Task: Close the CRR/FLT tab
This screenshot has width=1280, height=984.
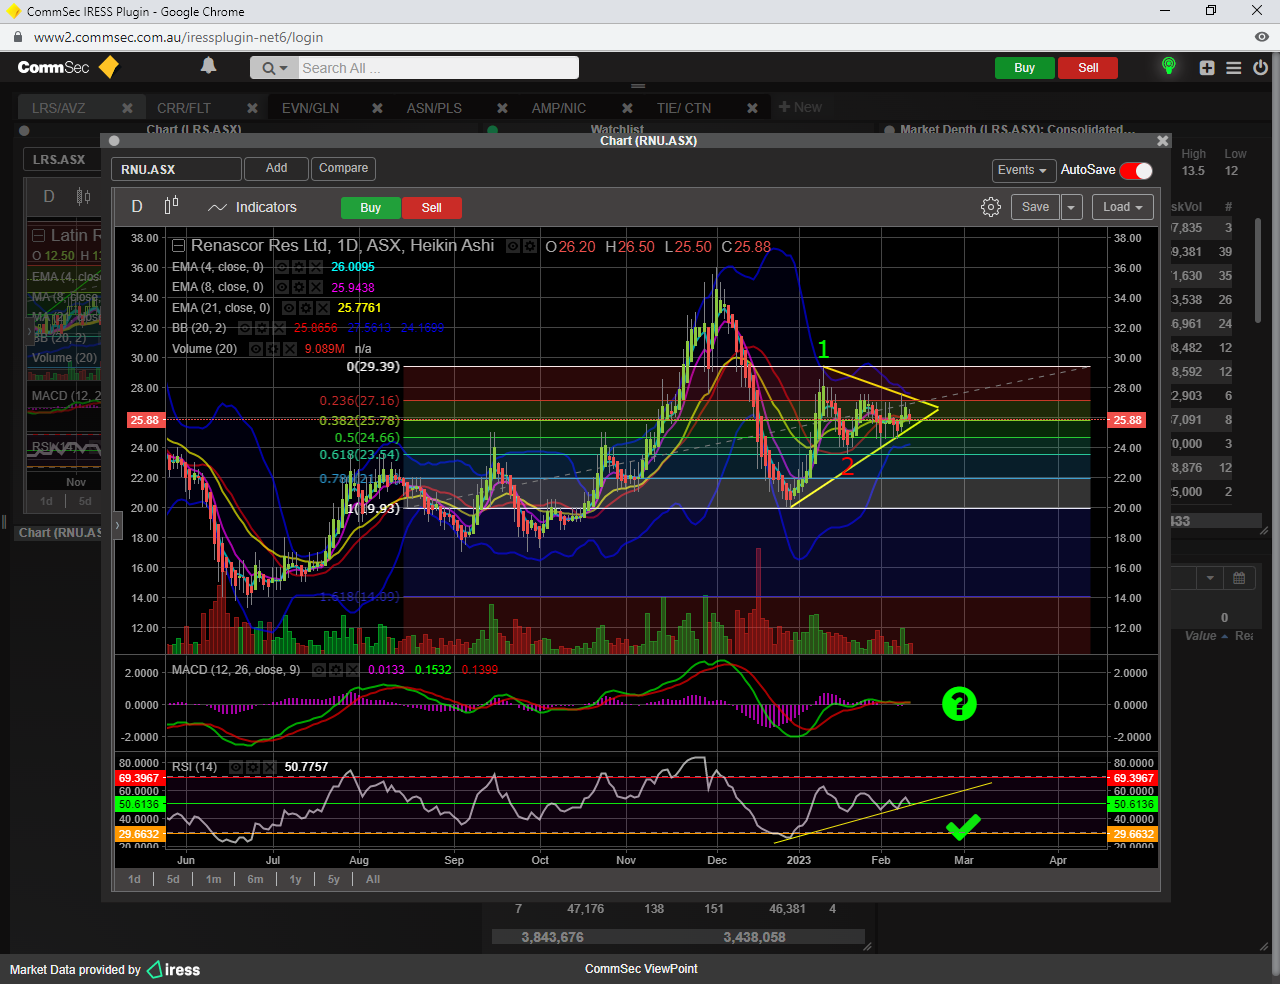Action: (x=252, y=108)
